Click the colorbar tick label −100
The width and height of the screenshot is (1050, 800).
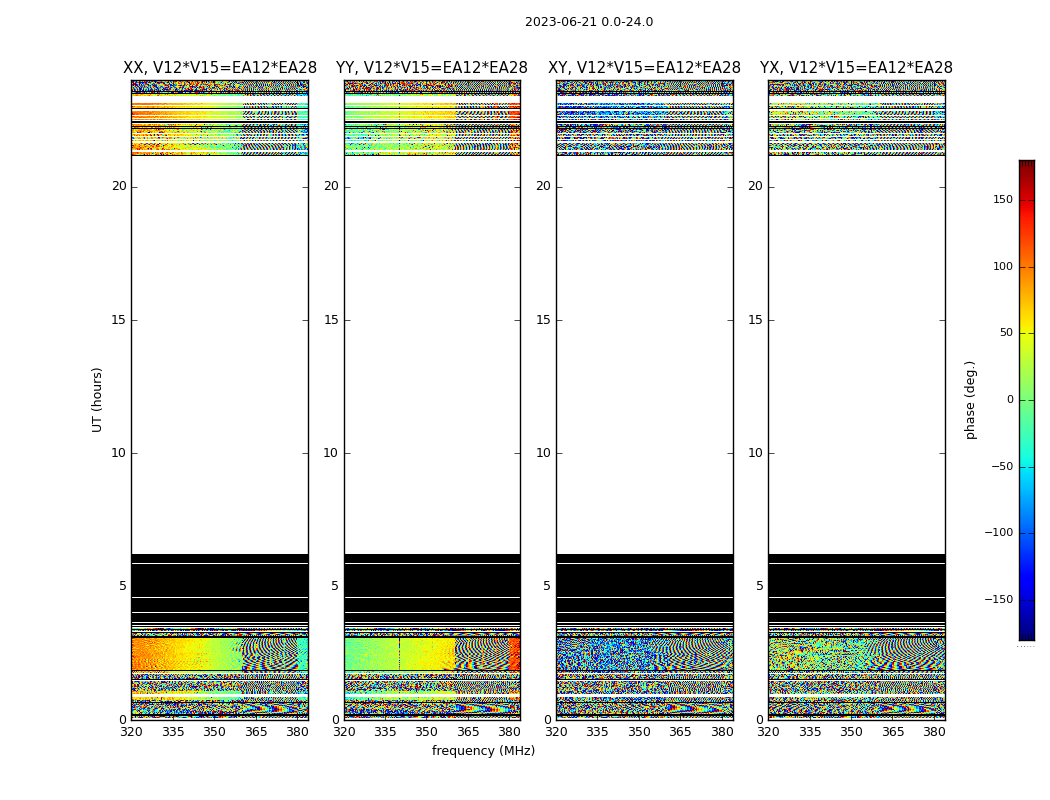[998, 532]
